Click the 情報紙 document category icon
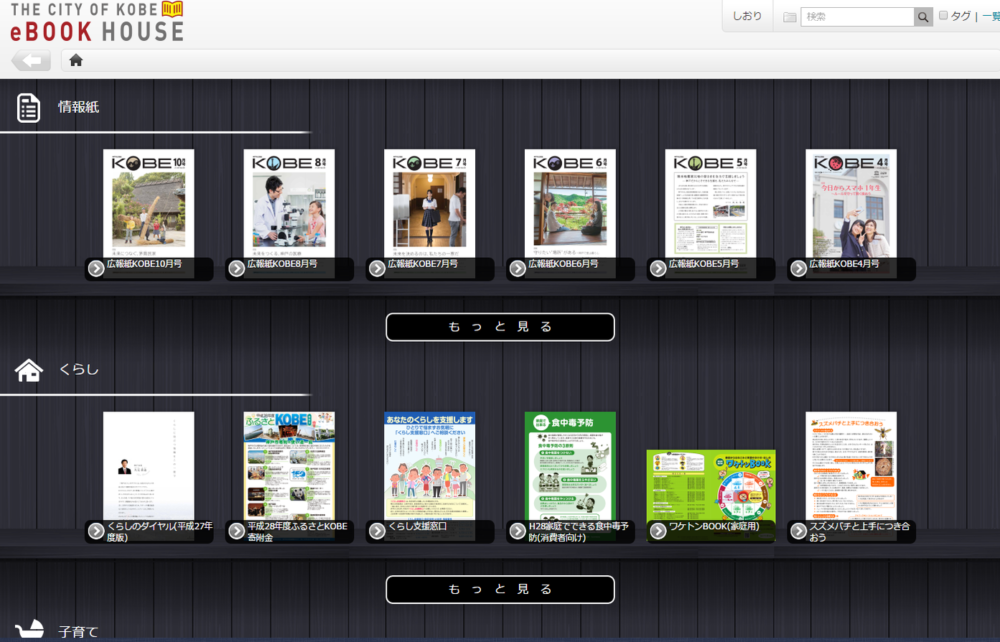Viewport: 1000px width, 642px height. (x=28, y=107)
